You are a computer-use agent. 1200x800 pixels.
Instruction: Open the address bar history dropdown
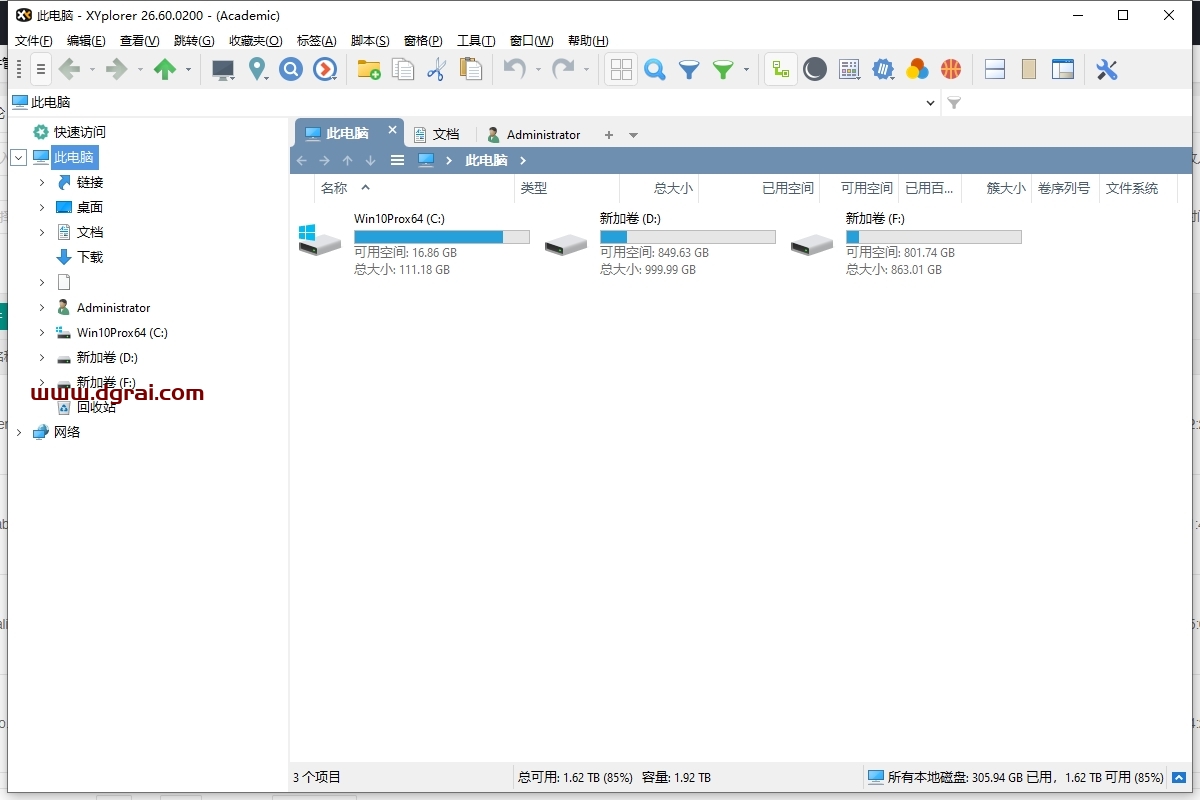point(931,102)
